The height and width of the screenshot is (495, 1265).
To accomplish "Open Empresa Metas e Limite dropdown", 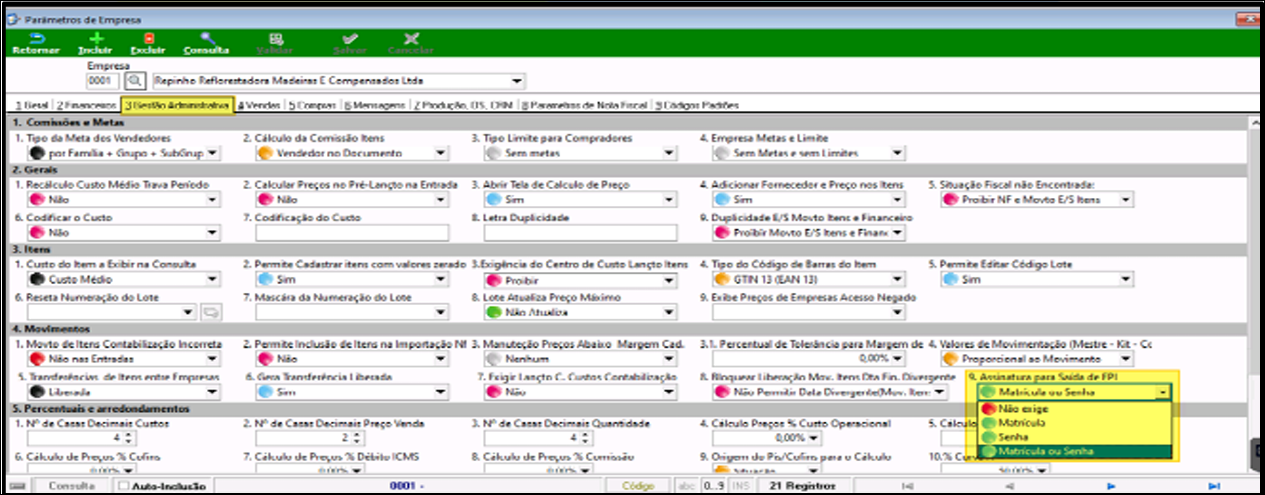I will tap(807, 153).
